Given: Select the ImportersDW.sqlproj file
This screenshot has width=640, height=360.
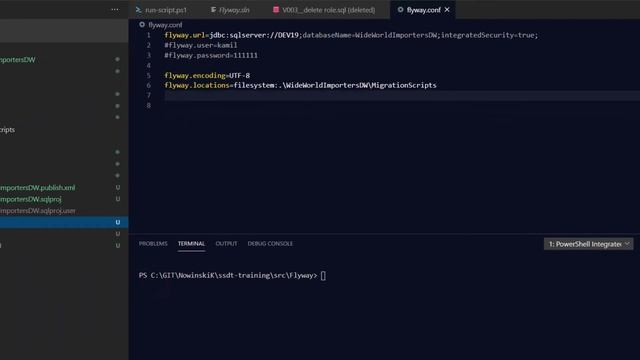Looking at the screenshot, I should (x=31, y=199).
